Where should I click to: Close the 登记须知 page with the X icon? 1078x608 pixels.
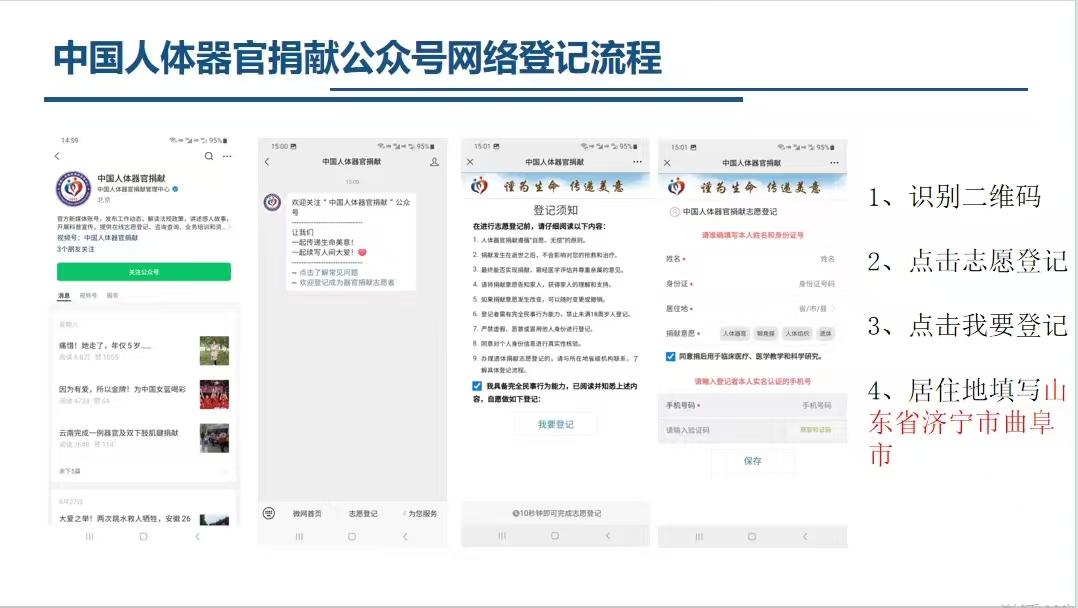pyautogui.click(x=470, y=162)
